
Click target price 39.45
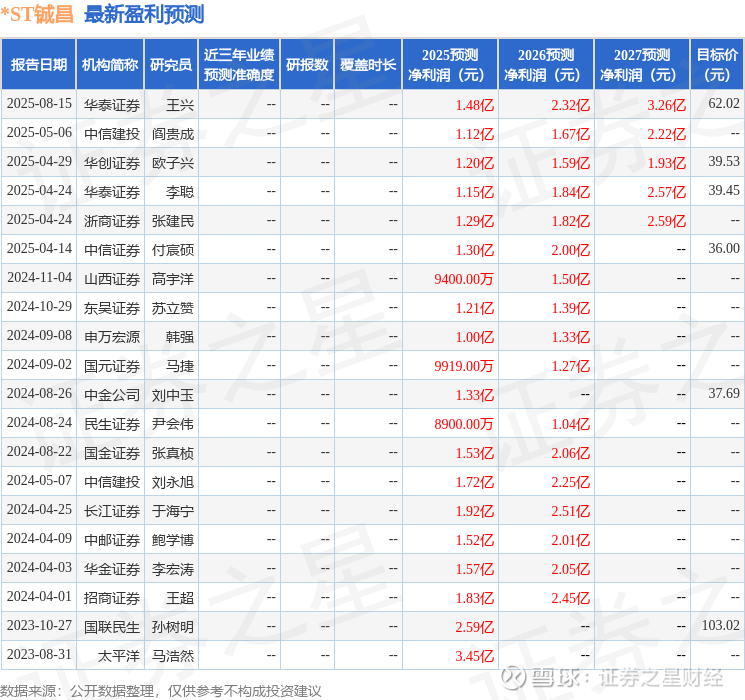(x=724, y=191)
